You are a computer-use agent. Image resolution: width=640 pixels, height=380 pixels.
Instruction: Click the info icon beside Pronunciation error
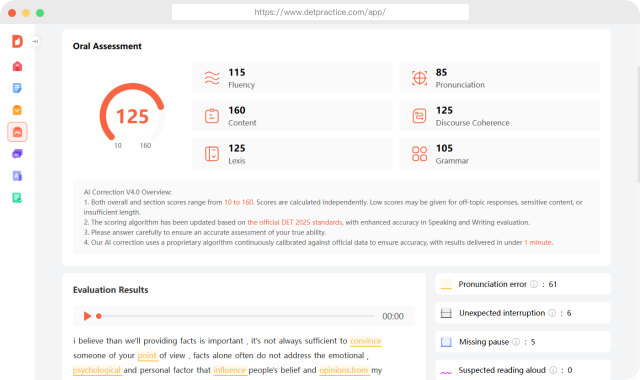coord(534,284)
